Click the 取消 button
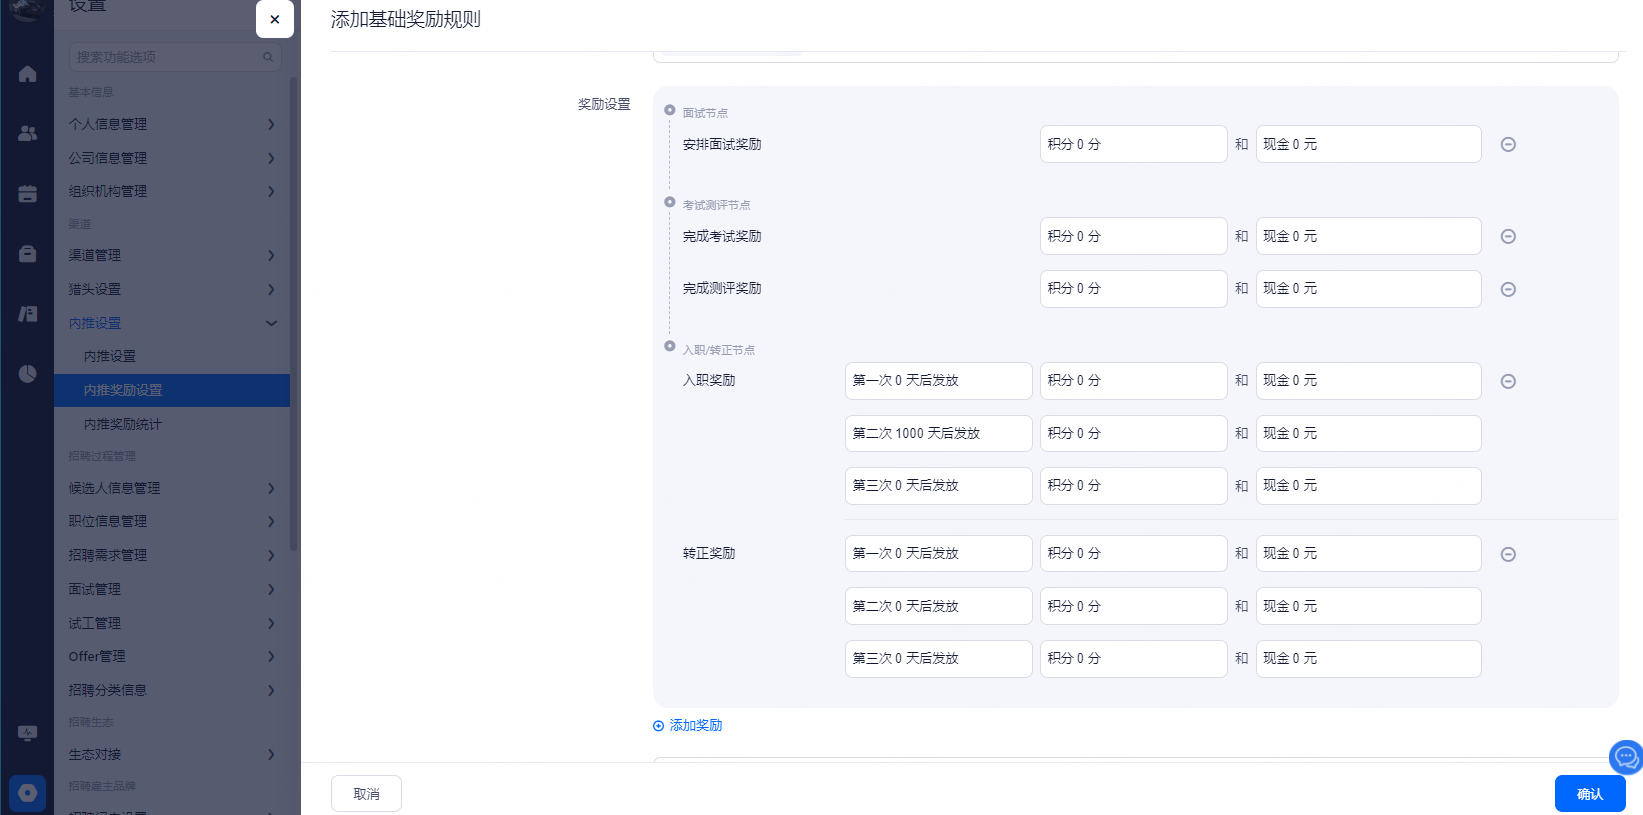The height and width of the screenshot is (815, 1643). point(366,794)
